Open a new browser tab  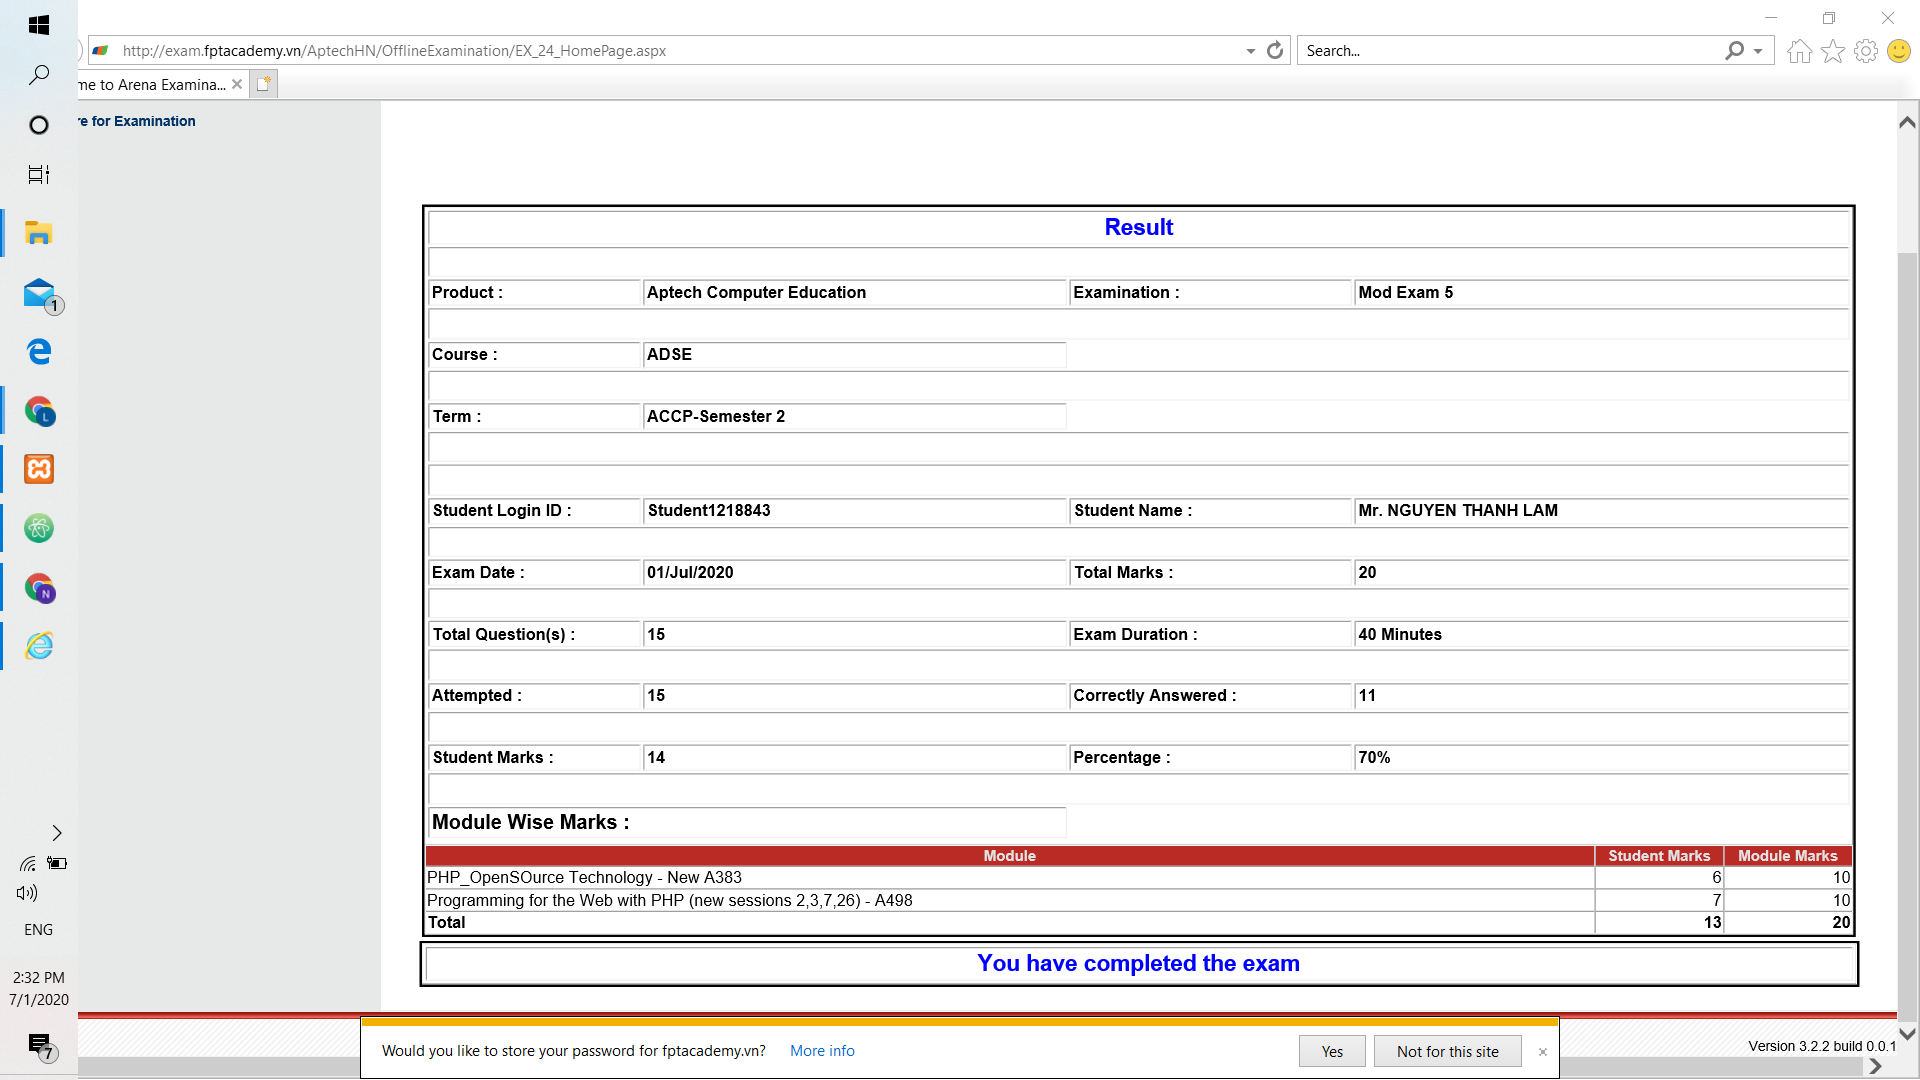click(x=263, y=85)
